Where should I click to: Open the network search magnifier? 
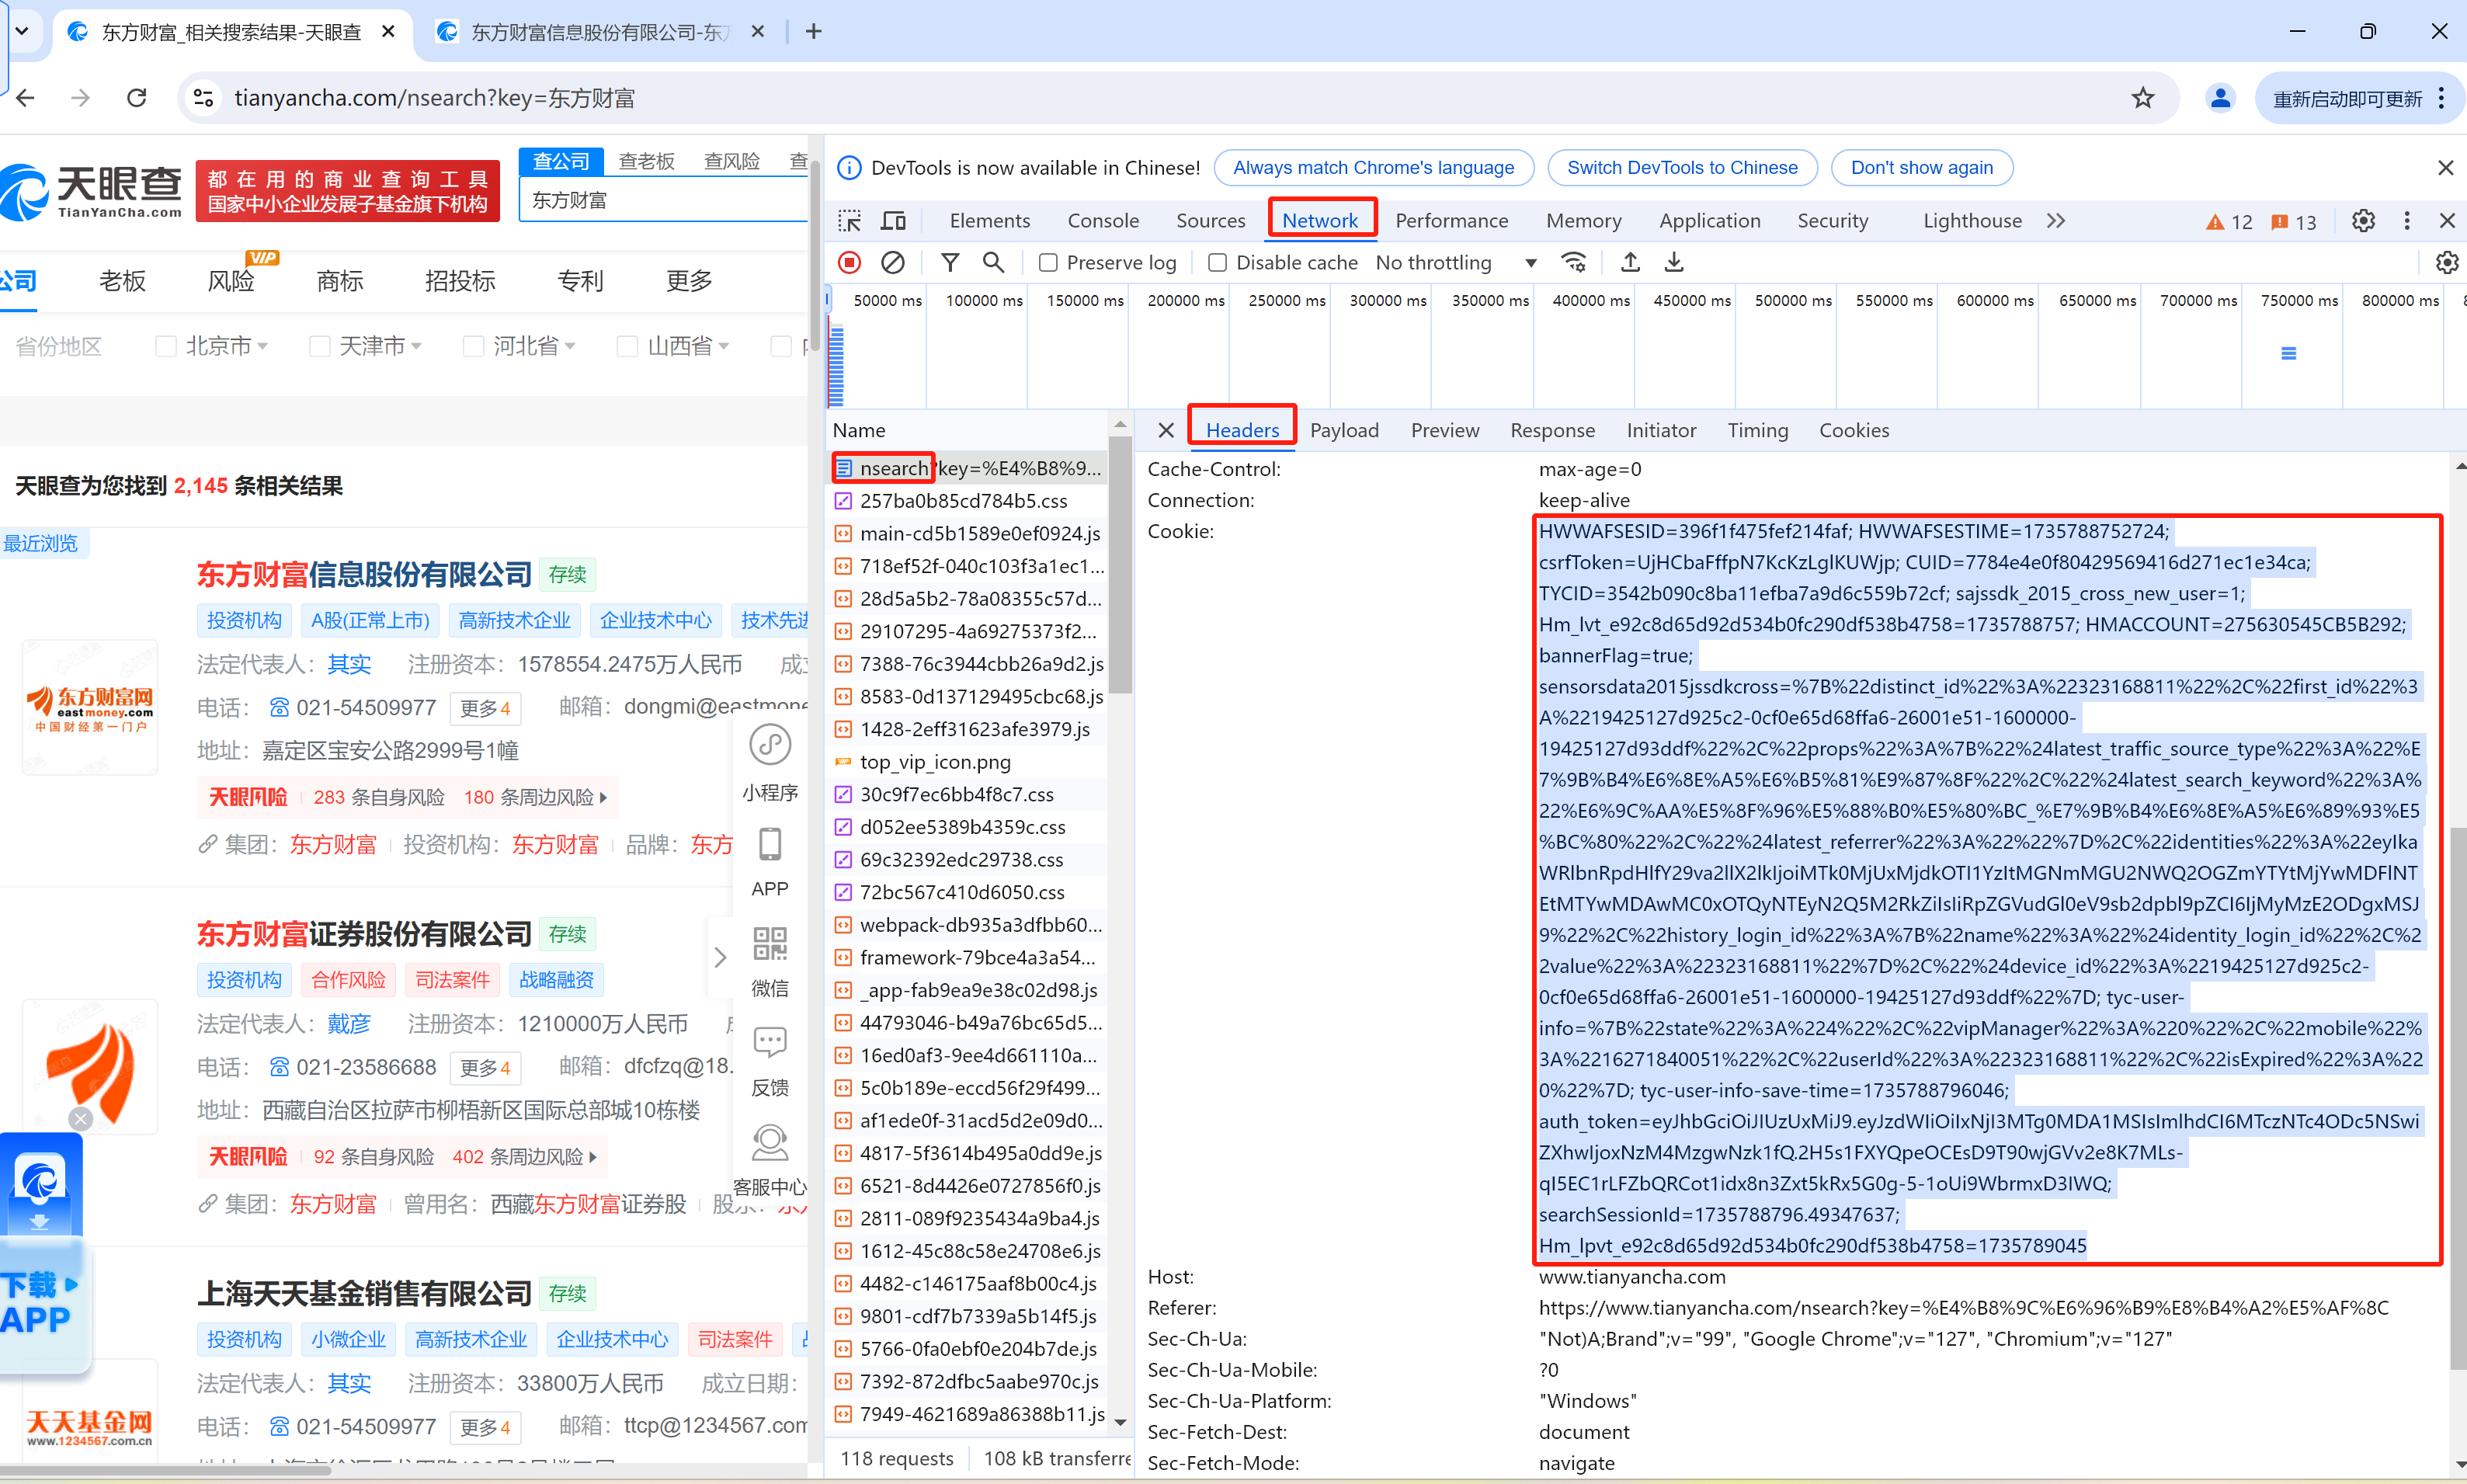(993, 263)
